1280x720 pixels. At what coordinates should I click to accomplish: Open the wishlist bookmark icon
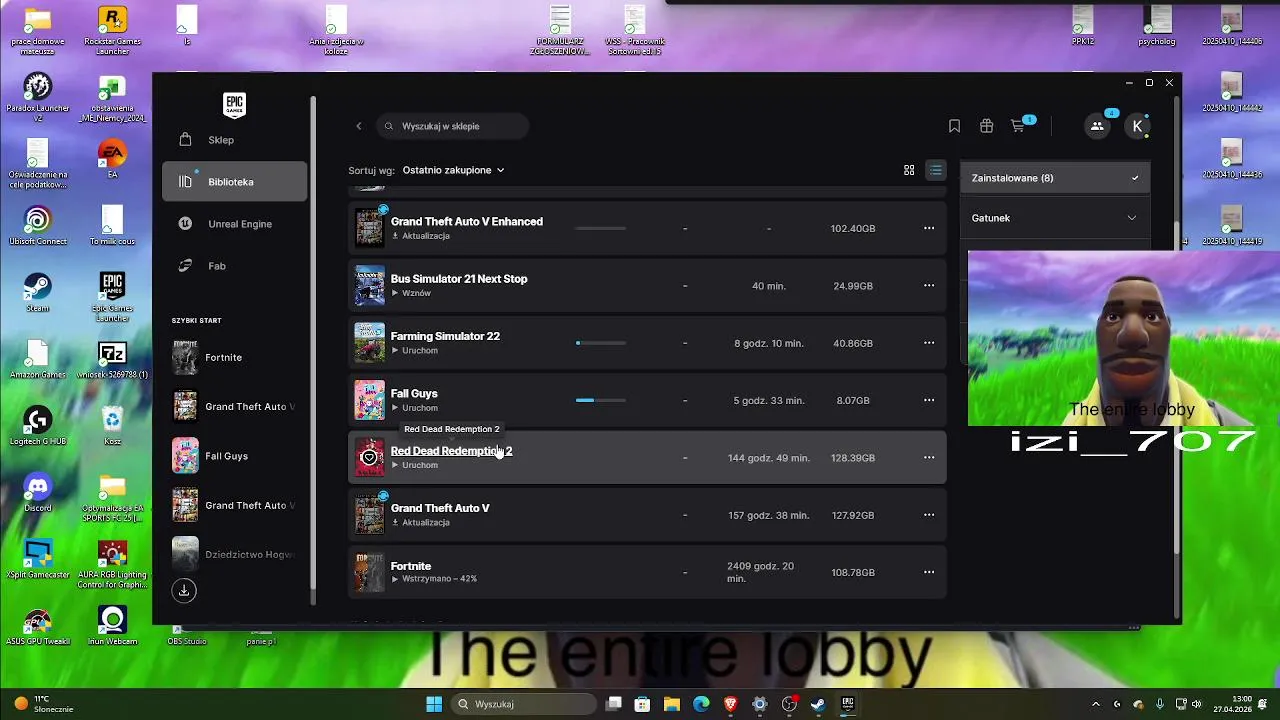954,126
